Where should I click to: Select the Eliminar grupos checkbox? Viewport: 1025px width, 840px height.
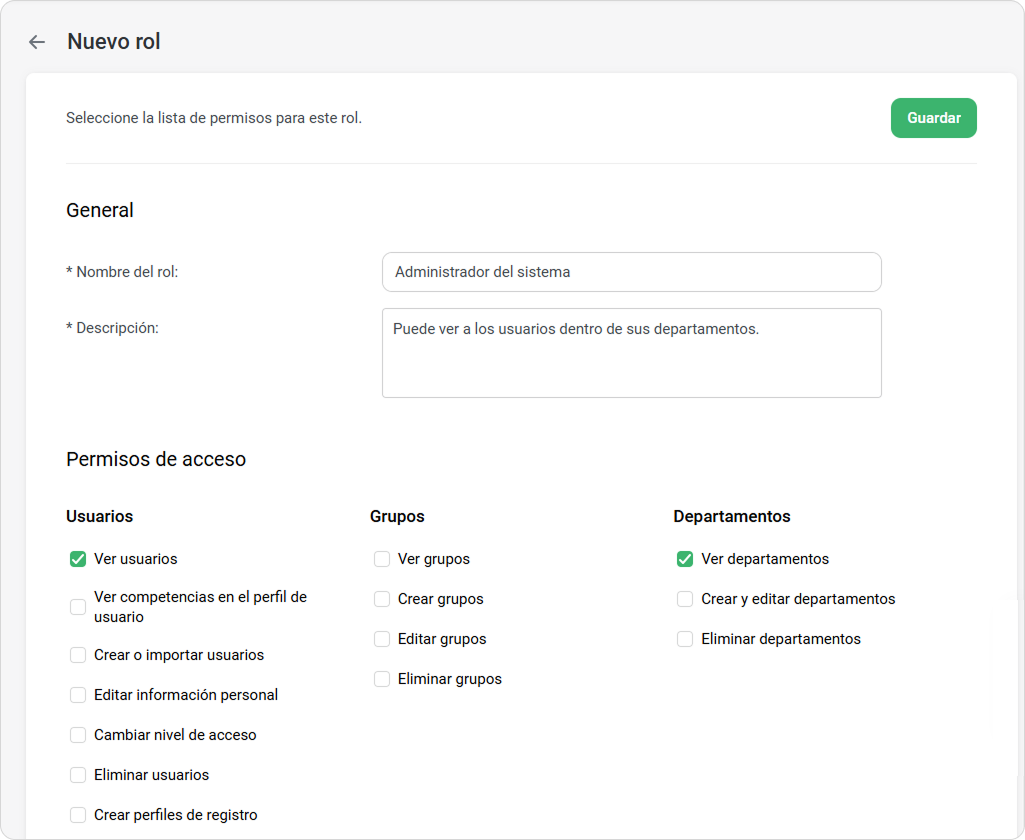coord(382,679)
